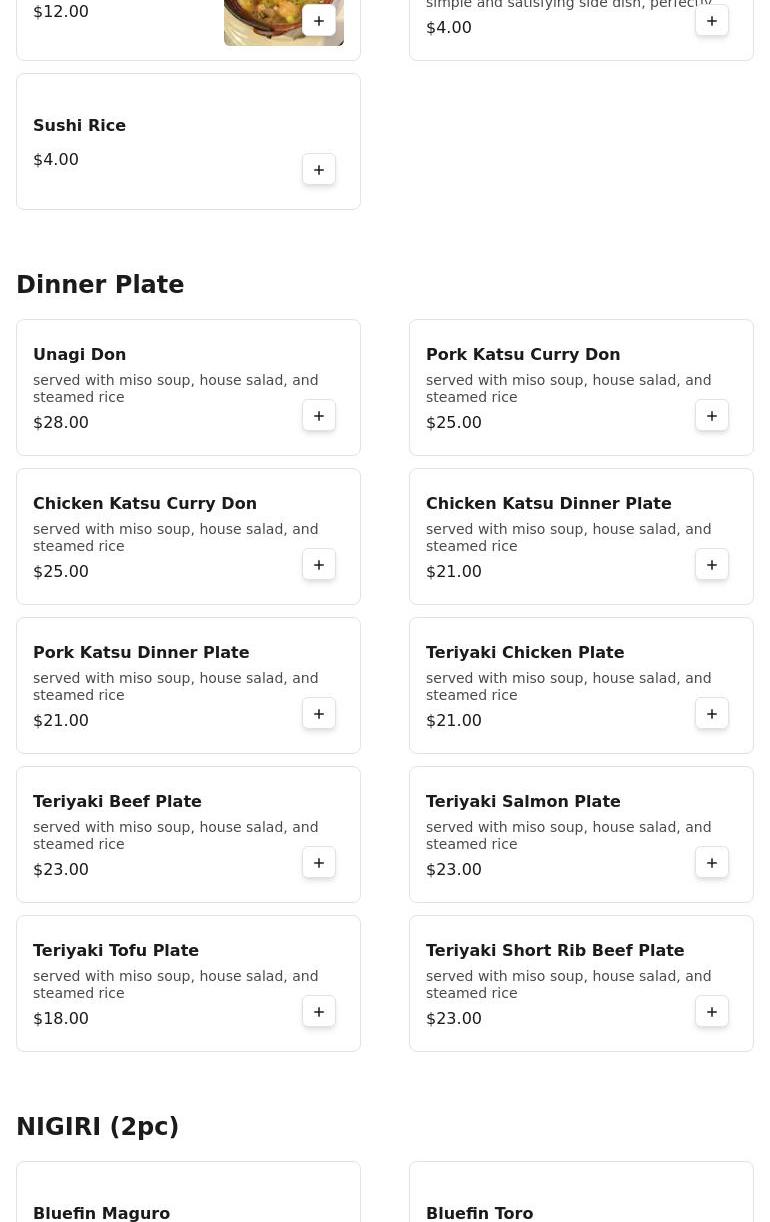Open Teriyaki Salmon Plate title

523,801
